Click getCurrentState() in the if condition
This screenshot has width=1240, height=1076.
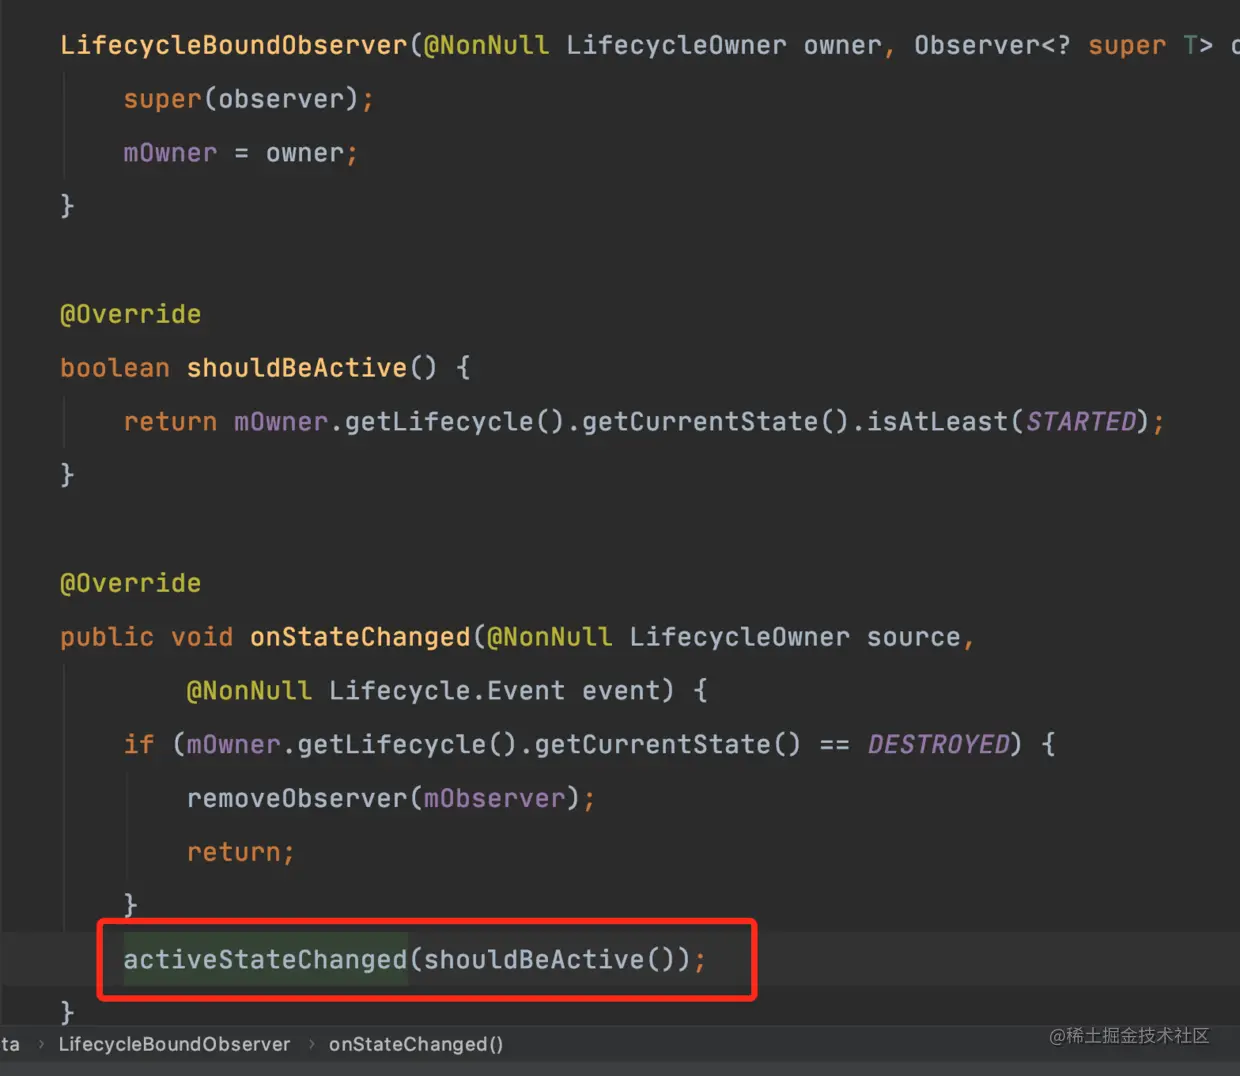pyautogui.click(x=667, y=744)
